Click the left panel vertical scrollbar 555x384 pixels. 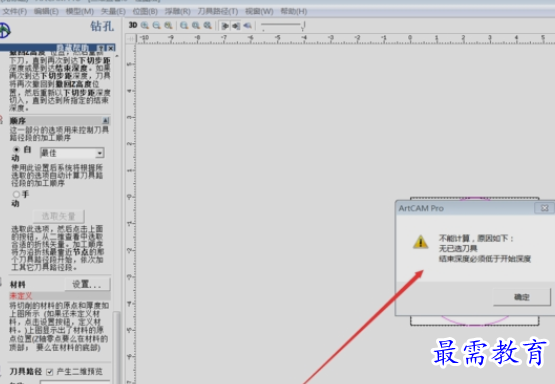[x=116, y=347]
